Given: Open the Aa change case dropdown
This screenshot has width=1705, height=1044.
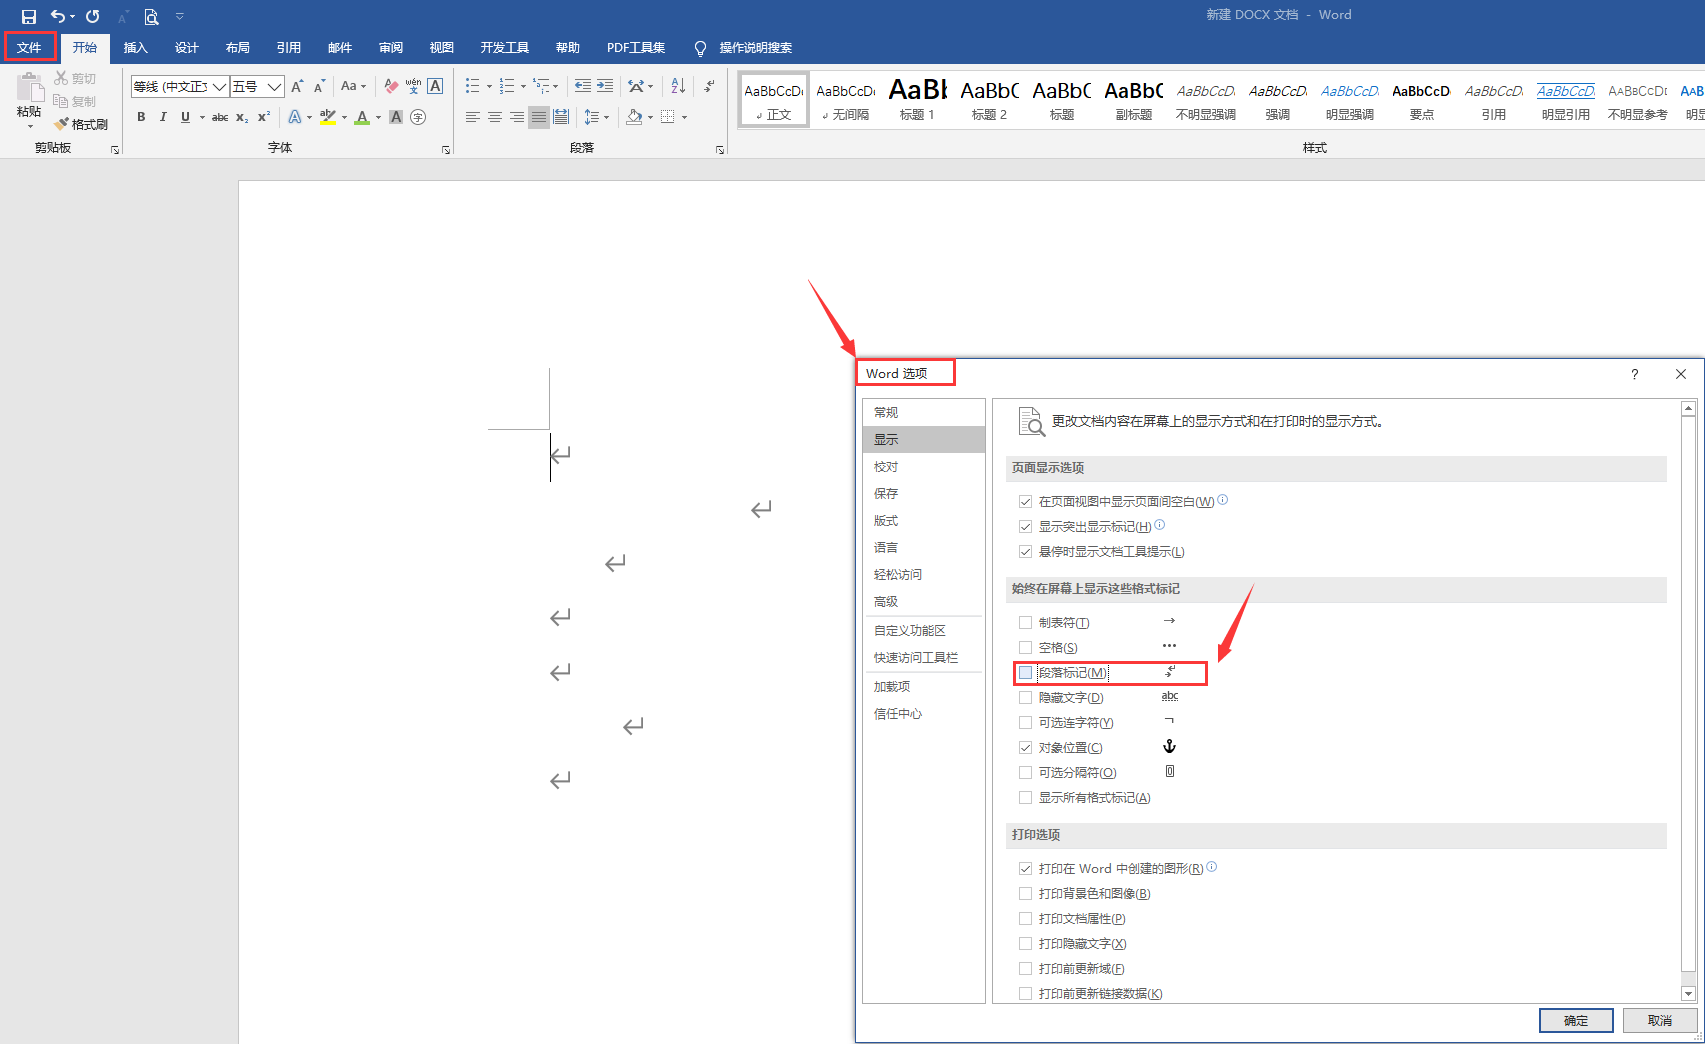Looking at the screenshot, I should point(353,86).
